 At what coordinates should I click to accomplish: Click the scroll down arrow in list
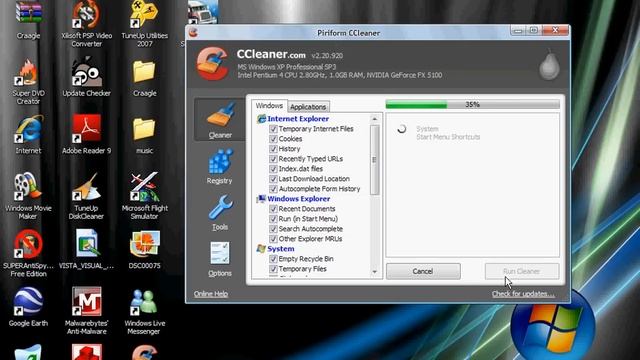[x=374, y=272]
